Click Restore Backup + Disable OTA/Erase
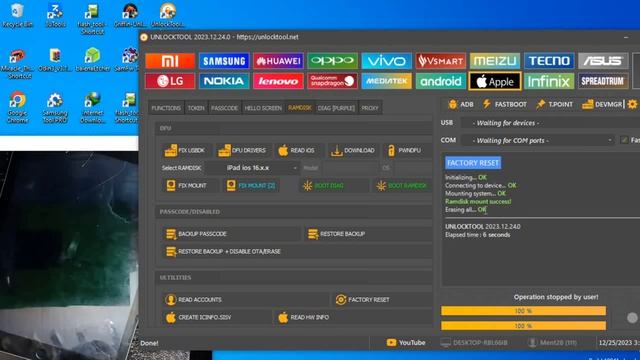This screenshot has width=640, height=360. pyautogui.click(x=297, y=252)
